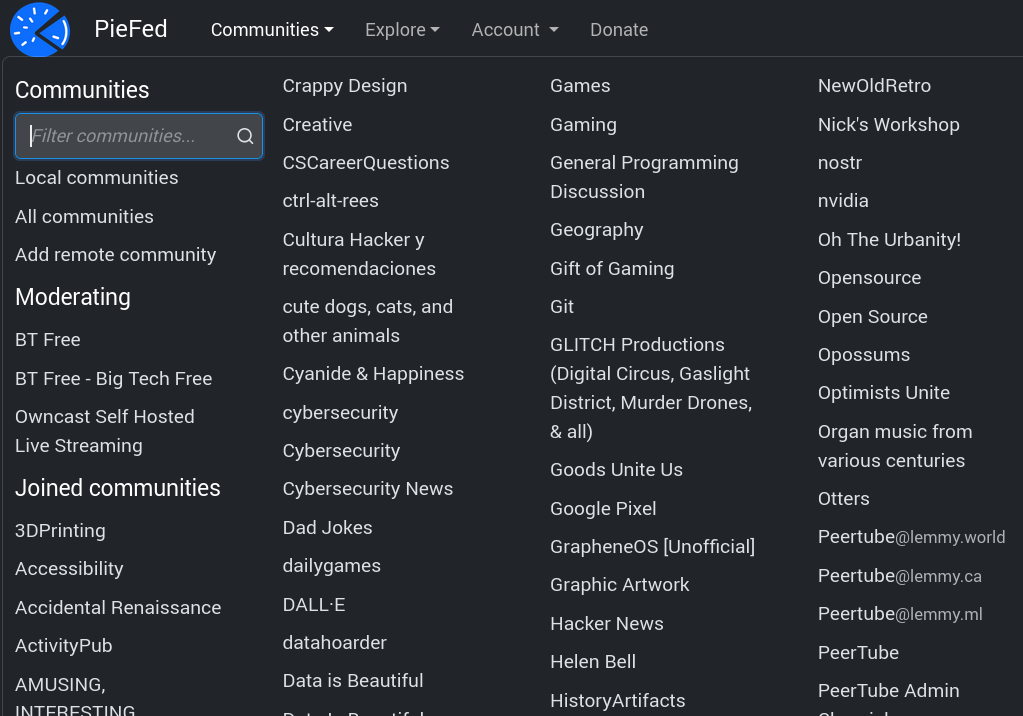Open the DALL·E community

[314, 605]
